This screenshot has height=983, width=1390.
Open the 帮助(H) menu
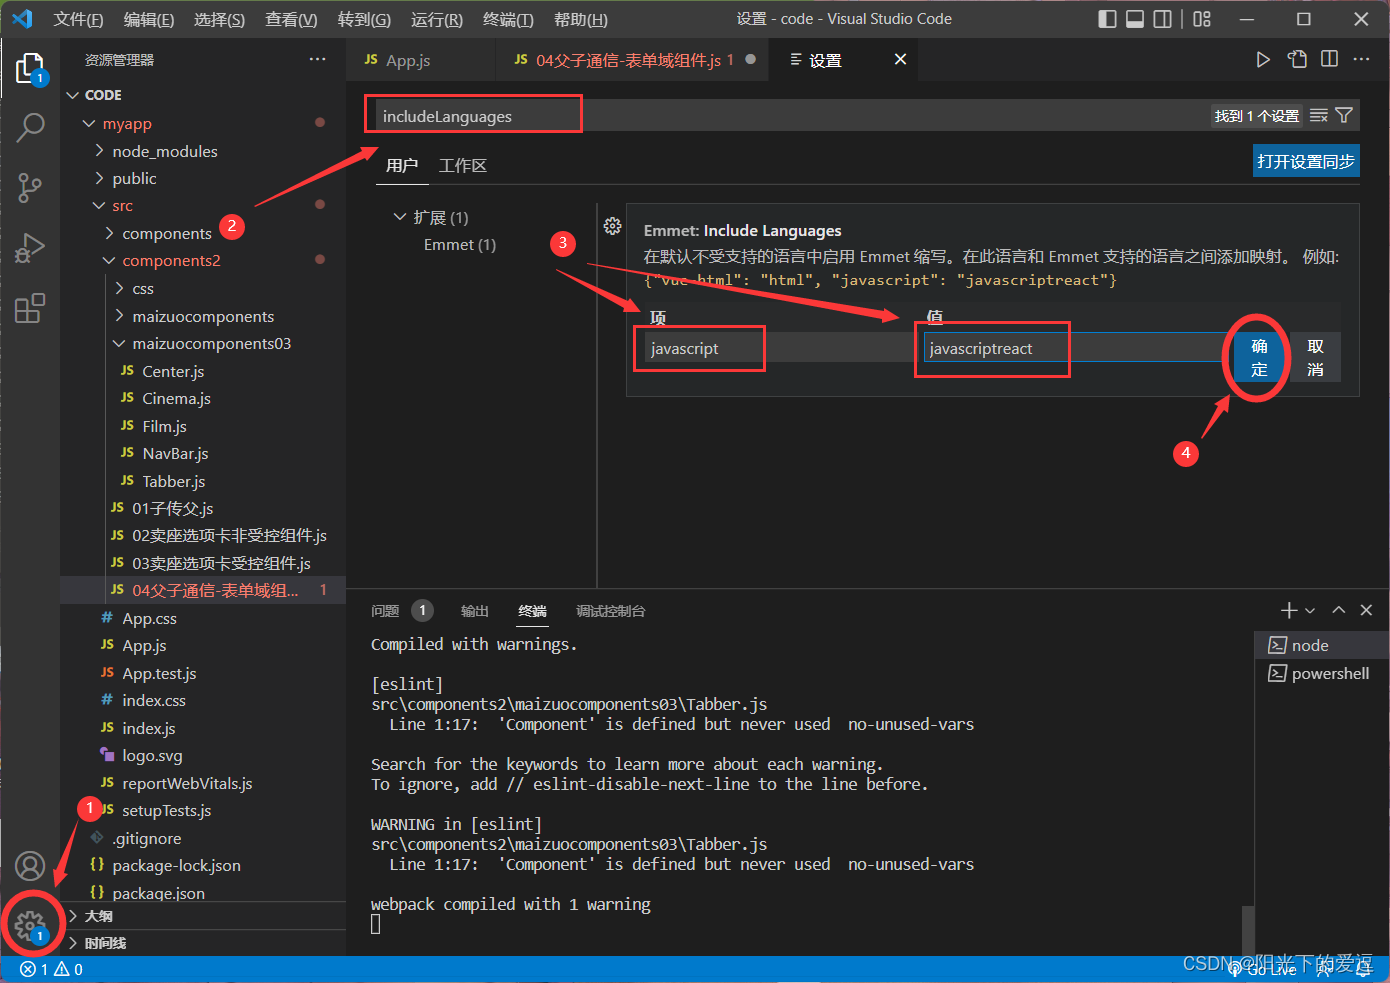click(x=581, y=19)
